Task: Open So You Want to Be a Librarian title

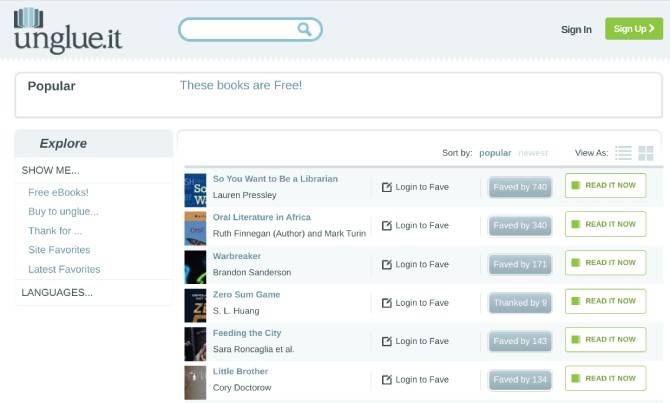Action: click(x=275, y=179)
